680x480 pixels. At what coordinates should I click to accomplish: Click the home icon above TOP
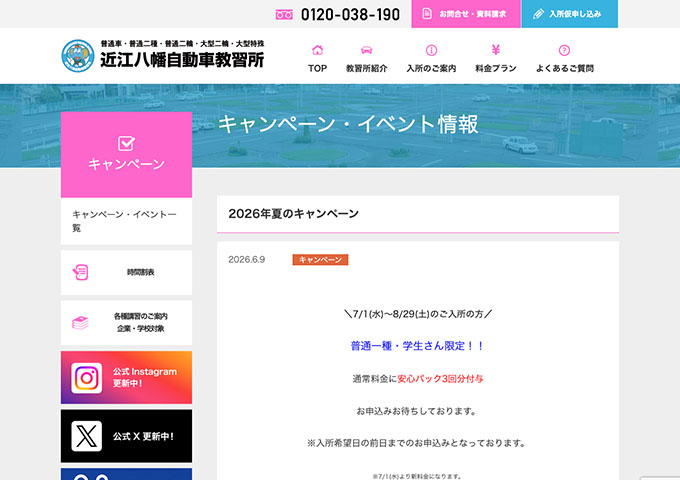pos(317,50)
